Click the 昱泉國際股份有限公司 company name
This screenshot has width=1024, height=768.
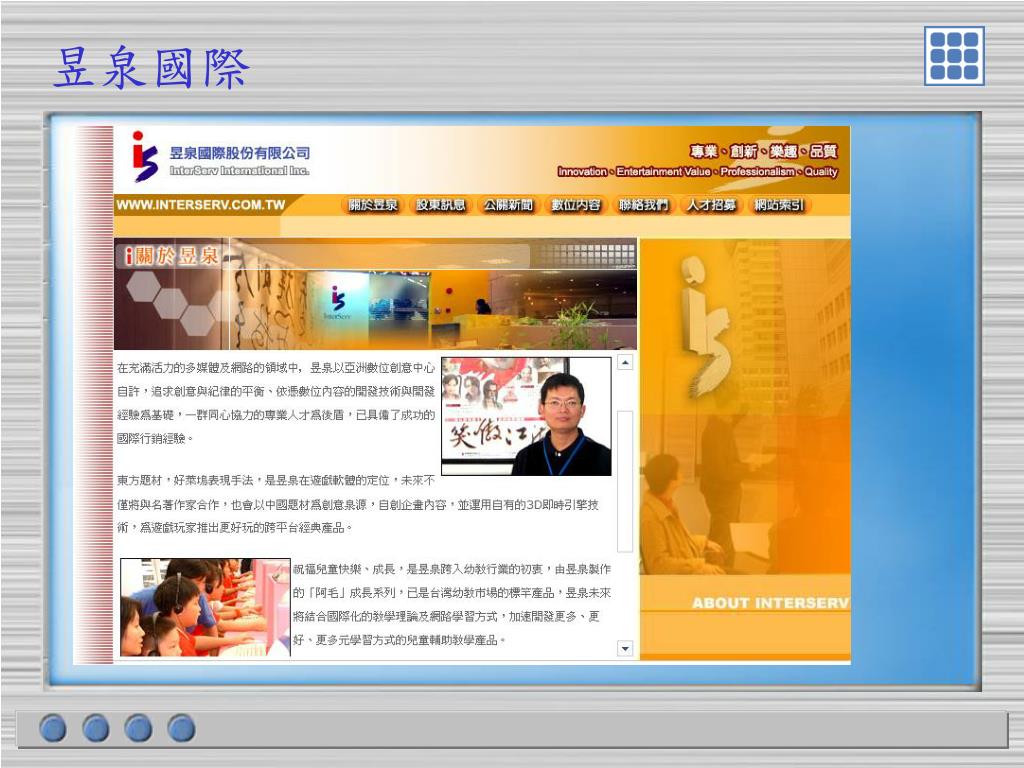(240, 153)
